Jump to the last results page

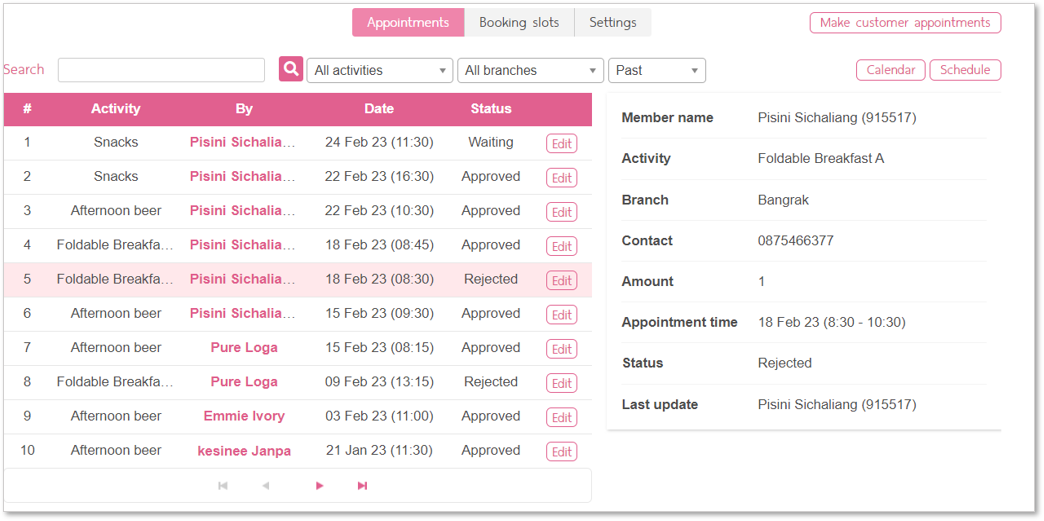click(x=362, y=486)
